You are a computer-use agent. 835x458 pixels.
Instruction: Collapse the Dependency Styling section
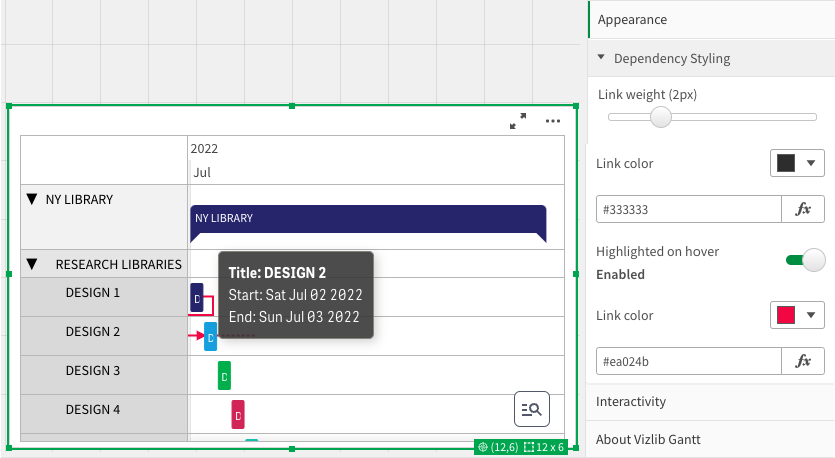click(x=601, y=57)
